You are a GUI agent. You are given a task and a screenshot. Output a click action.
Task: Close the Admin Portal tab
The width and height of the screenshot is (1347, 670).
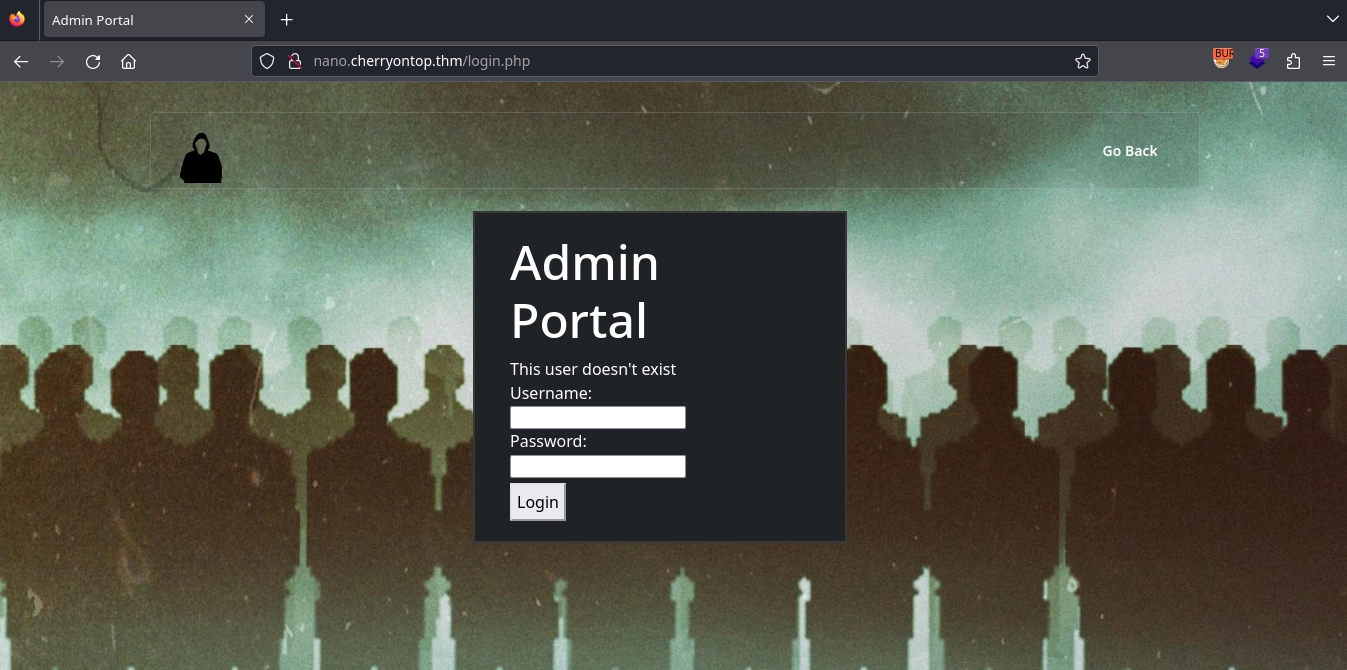coord(249,20)
